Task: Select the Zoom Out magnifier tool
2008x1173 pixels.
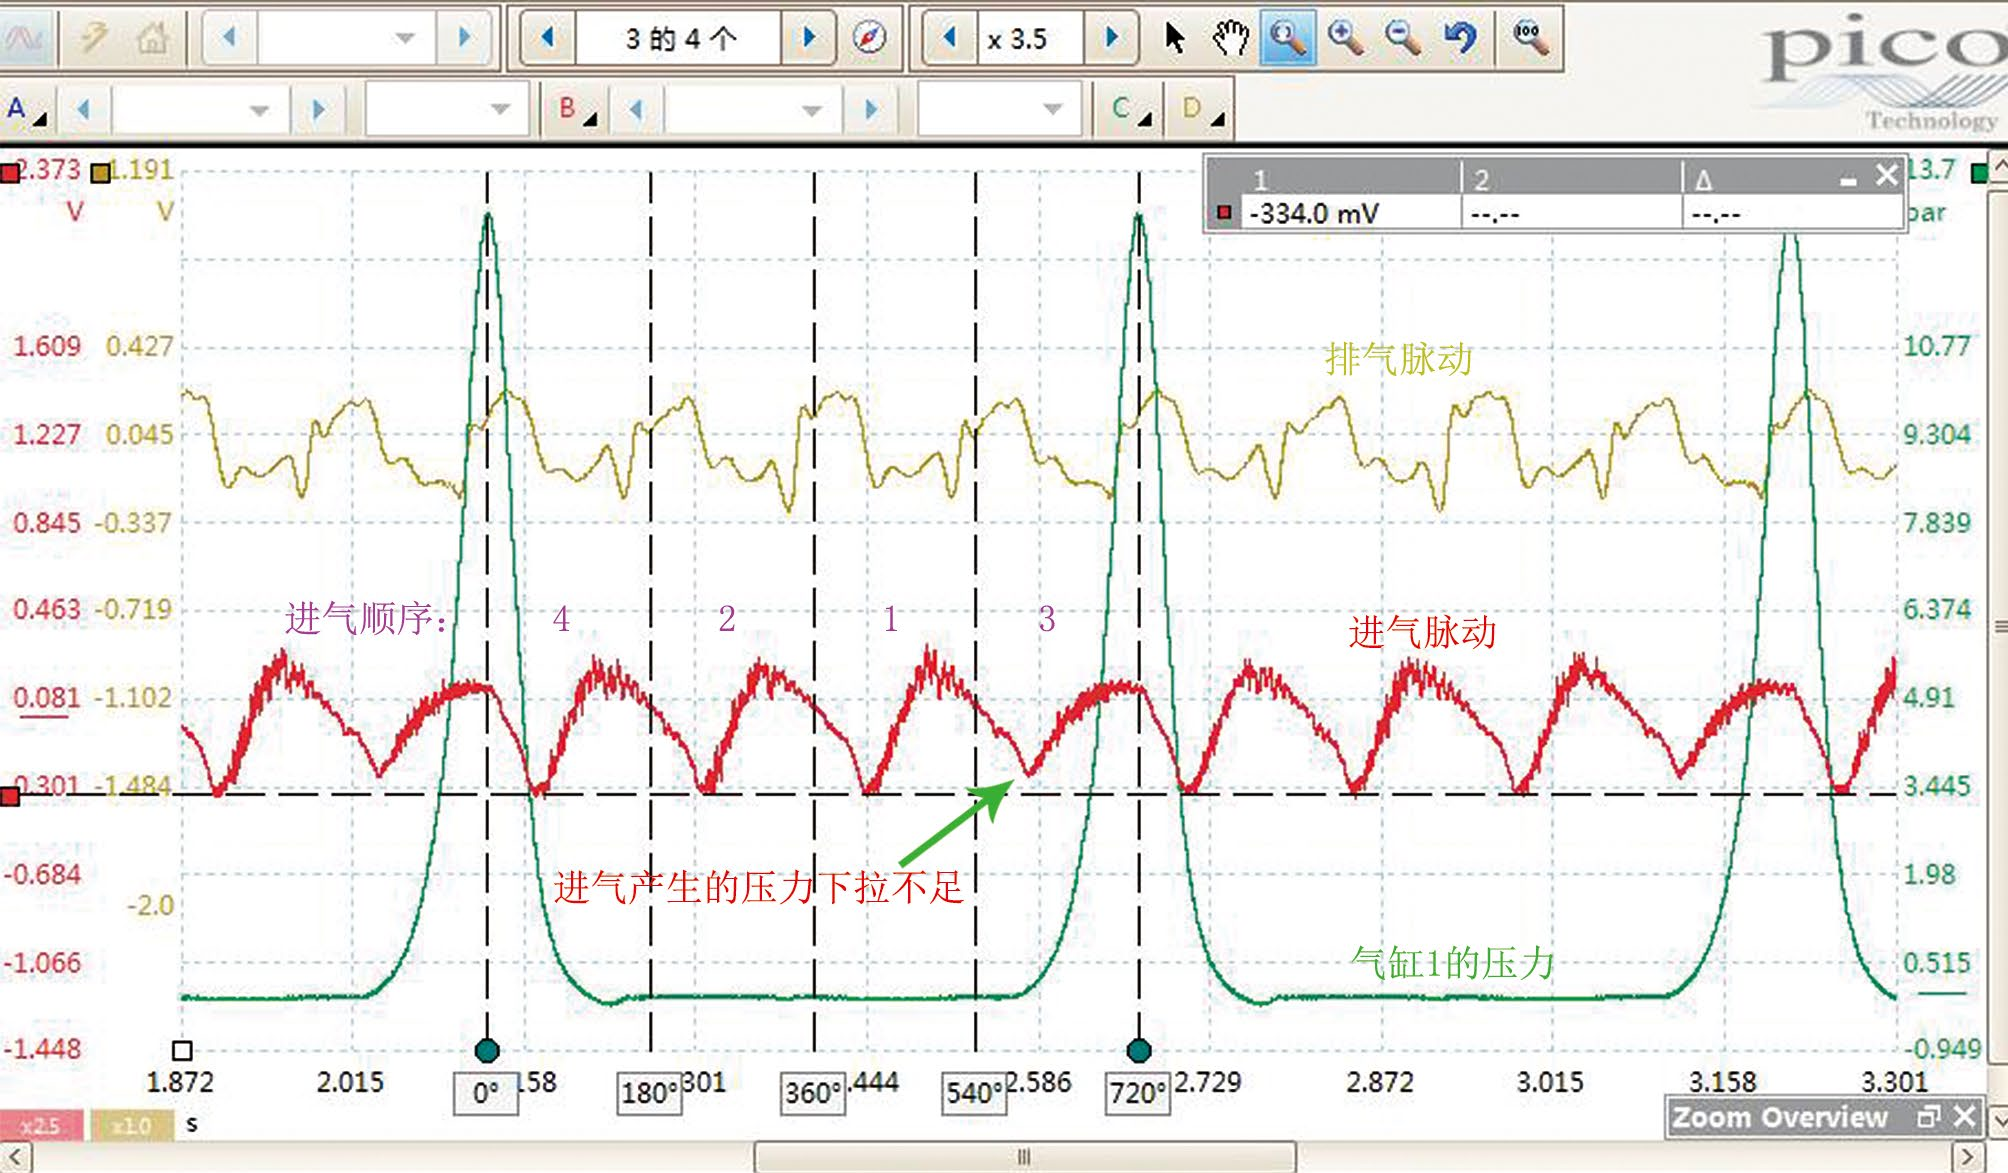Action: click(1404, 38)
